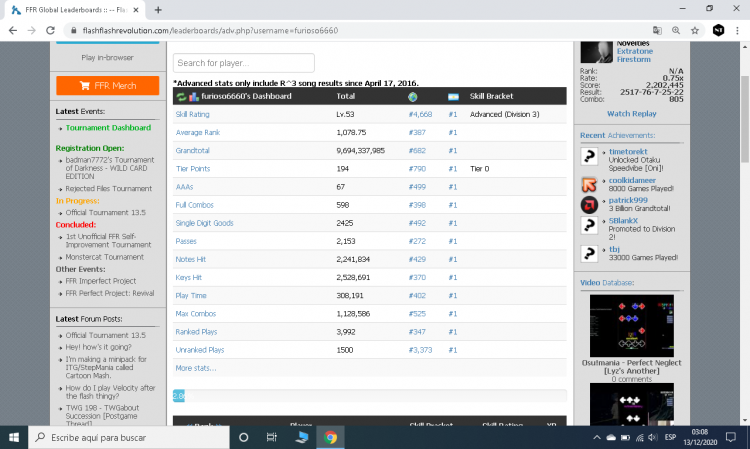Reload the page with refresh icon
The width and height of the screenshot is (750, 449).
coord(50,30)
